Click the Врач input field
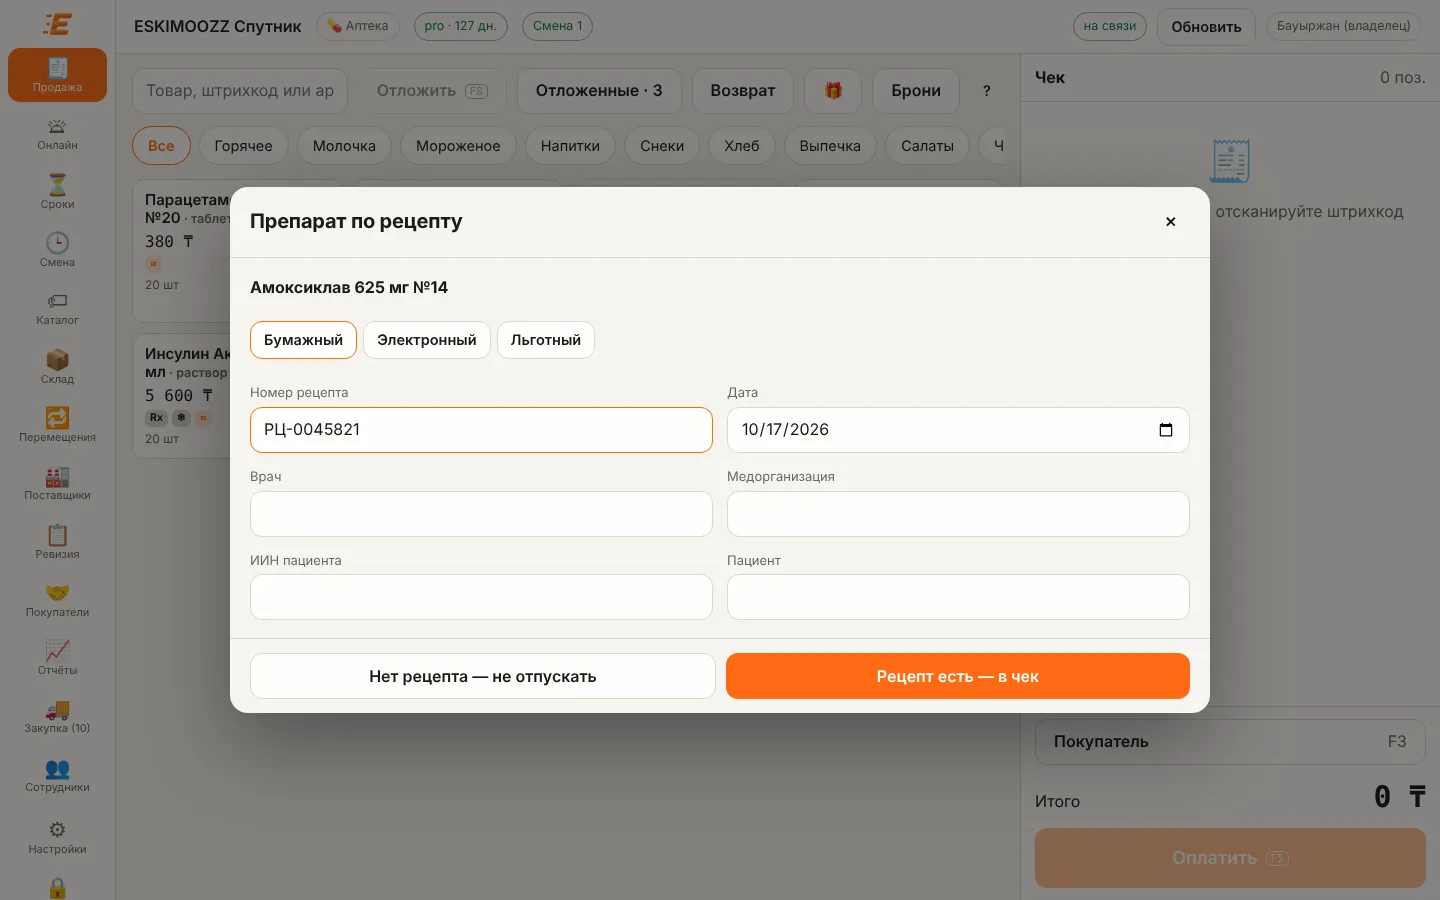The width and height of the screenshot is (1440, 900). point(481,514)
